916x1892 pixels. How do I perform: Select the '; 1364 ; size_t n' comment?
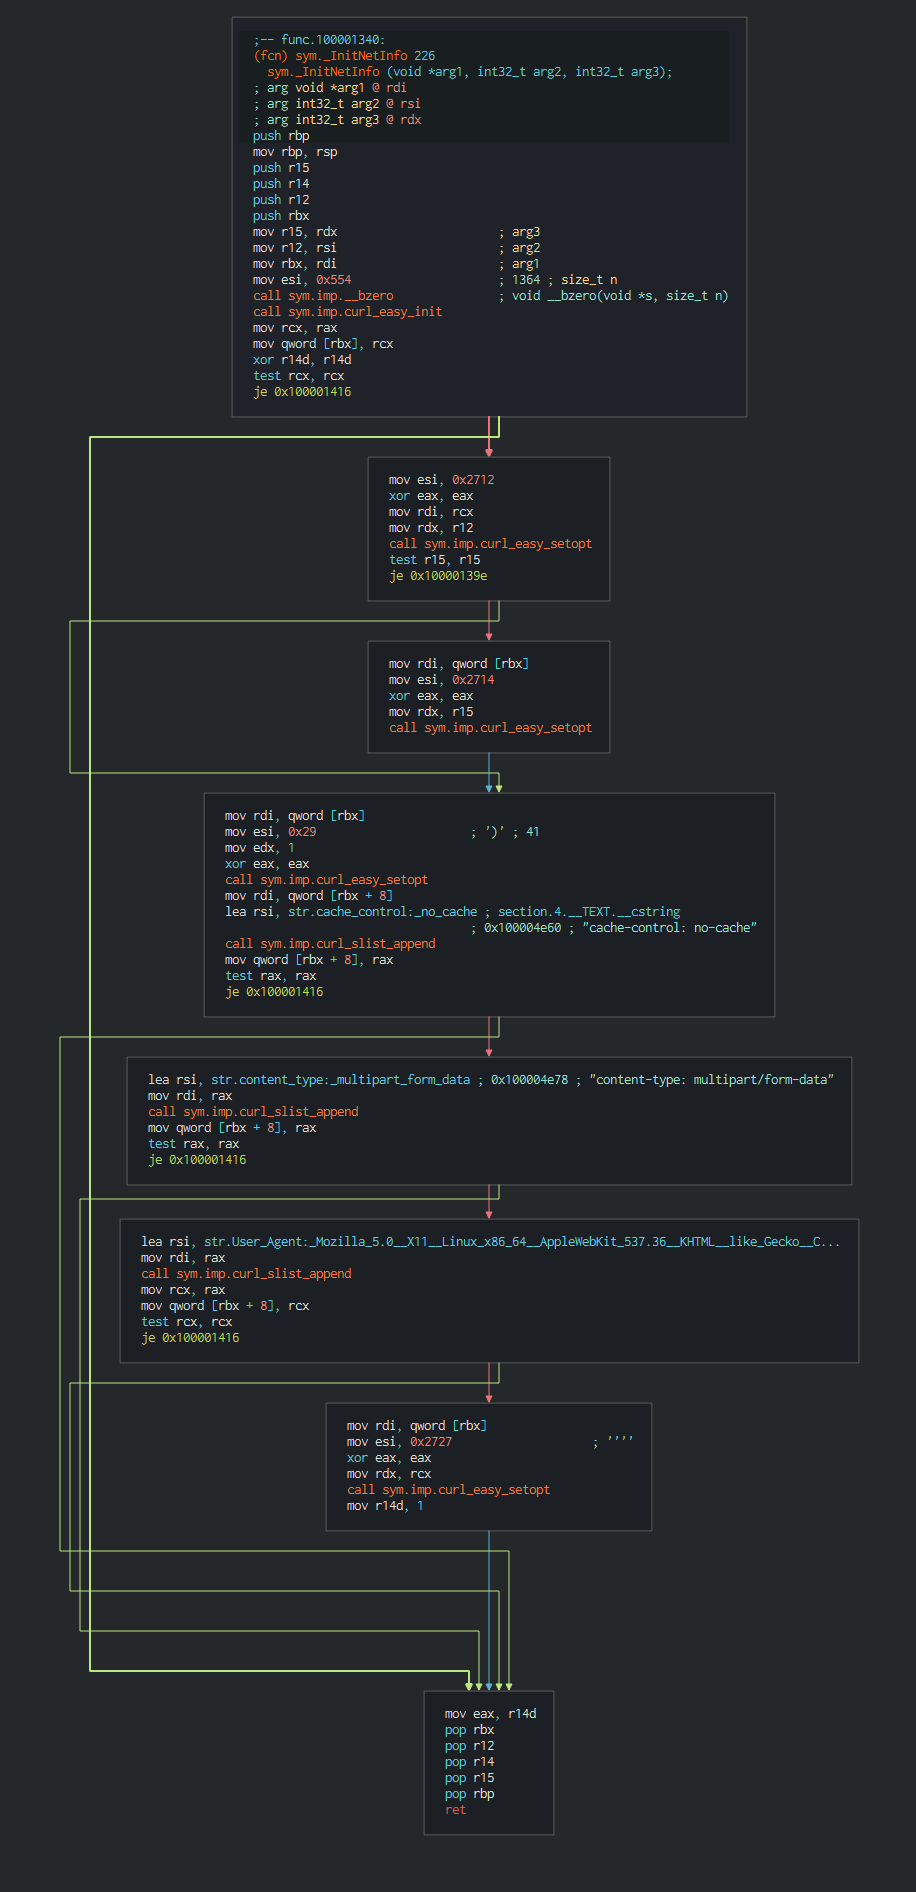[558, 280]
